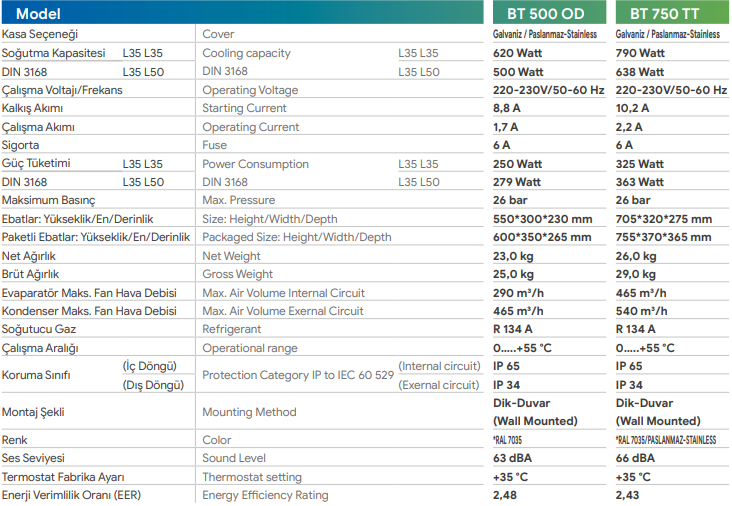Select the 66 dBA sound level value
Viewport: 732px width, 506px height.
tap(636, 458)
